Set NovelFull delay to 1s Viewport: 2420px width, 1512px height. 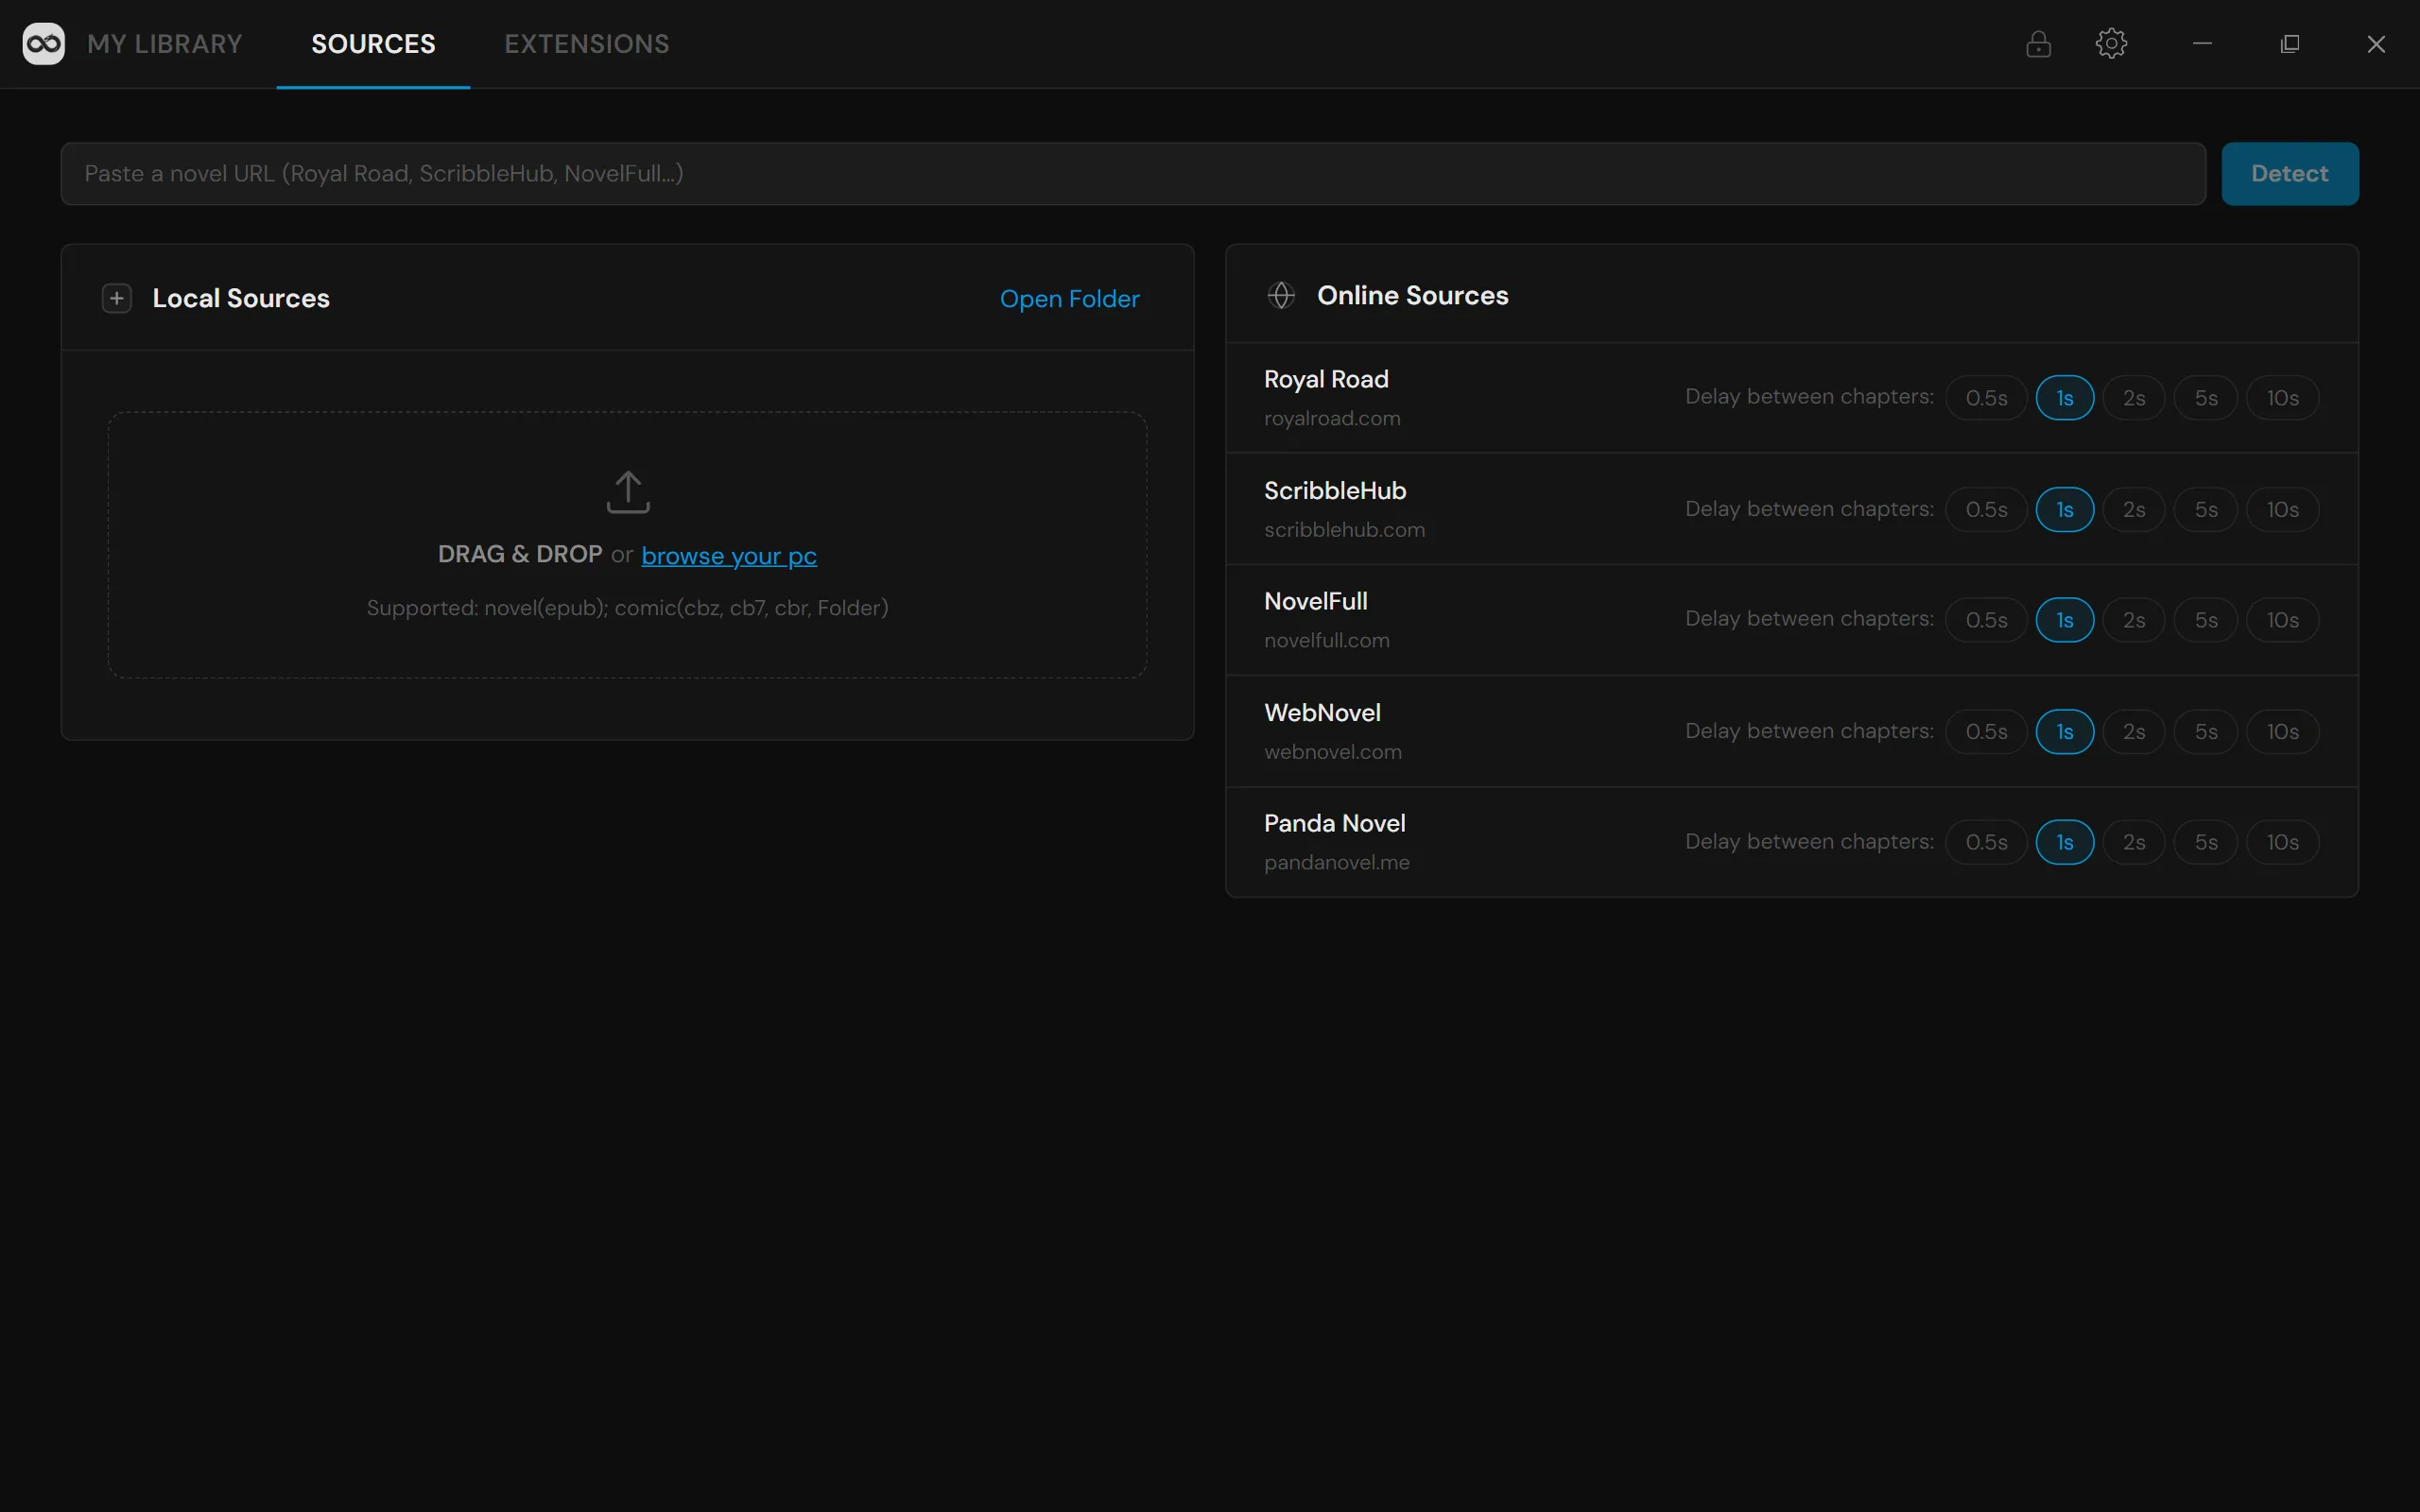point(2064,620)
